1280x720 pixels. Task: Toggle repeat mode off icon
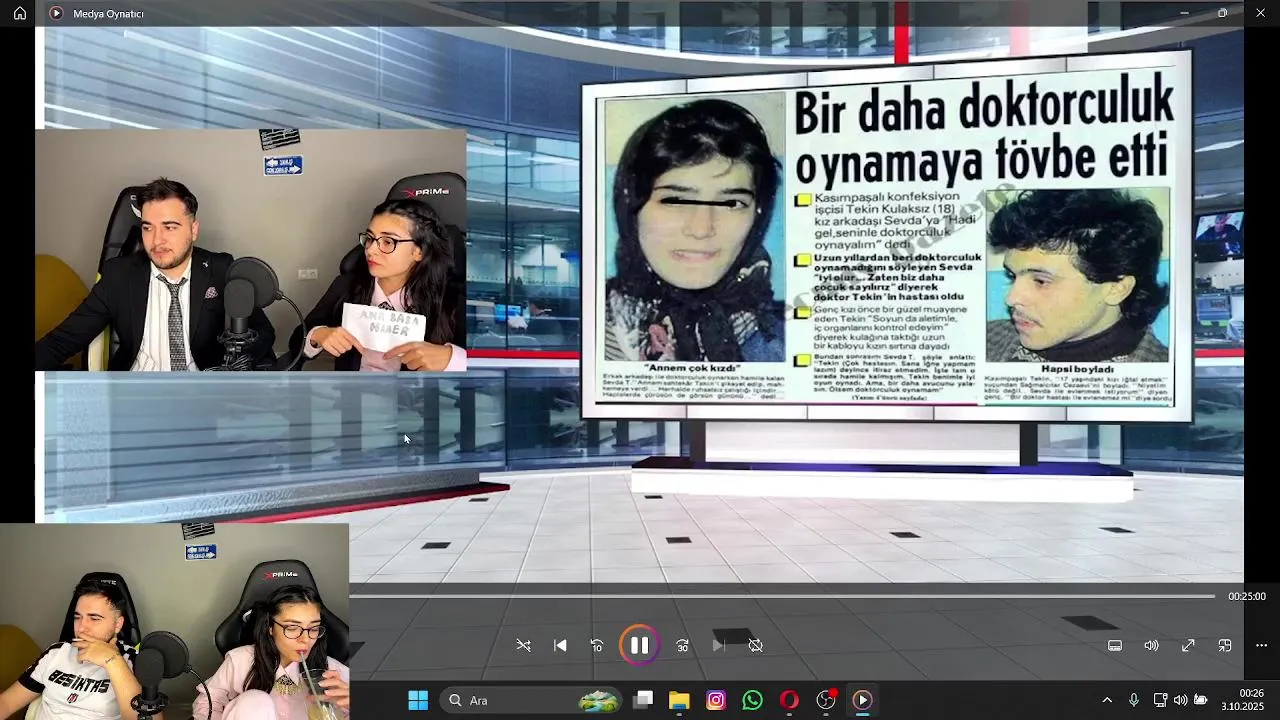tap(755, 646)
